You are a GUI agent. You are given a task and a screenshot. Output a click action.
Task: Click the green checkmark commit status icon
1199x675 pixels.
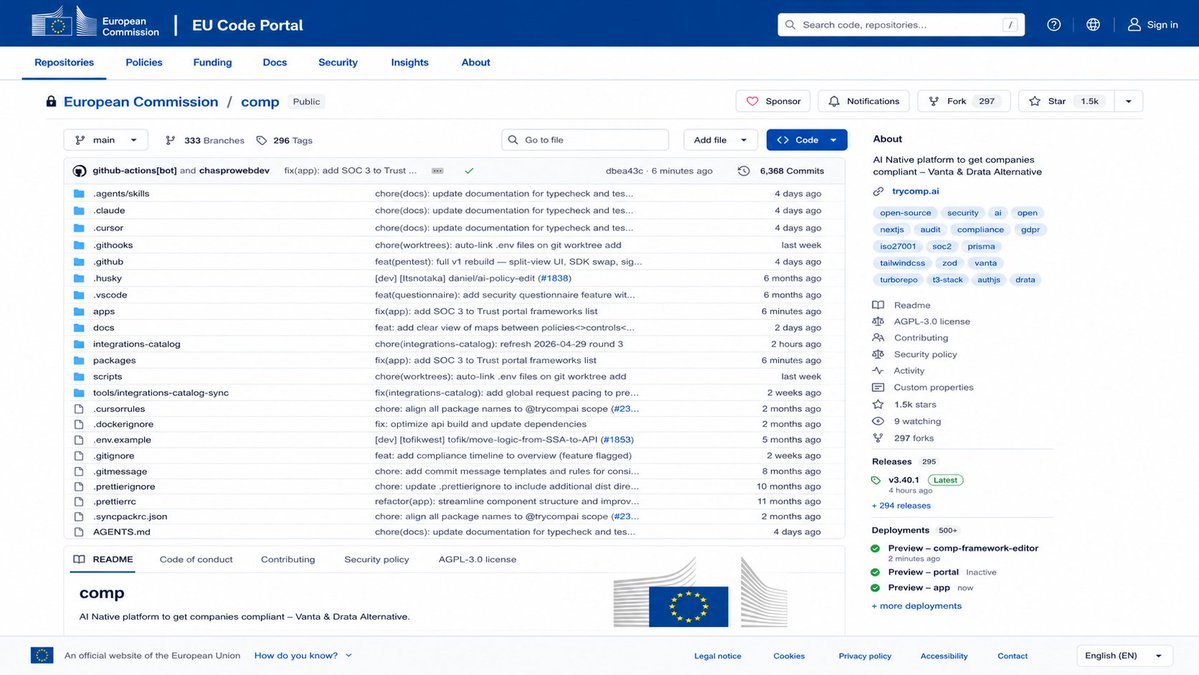tap(469, 170)
